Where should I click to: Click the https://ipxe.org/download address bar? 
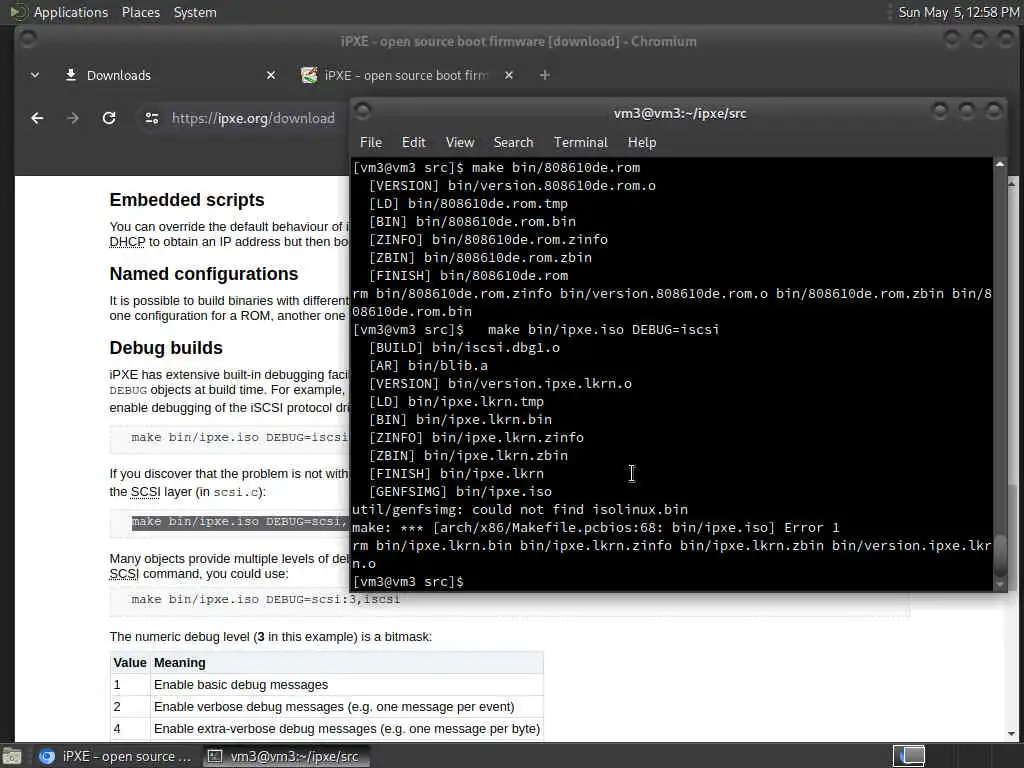253,118
